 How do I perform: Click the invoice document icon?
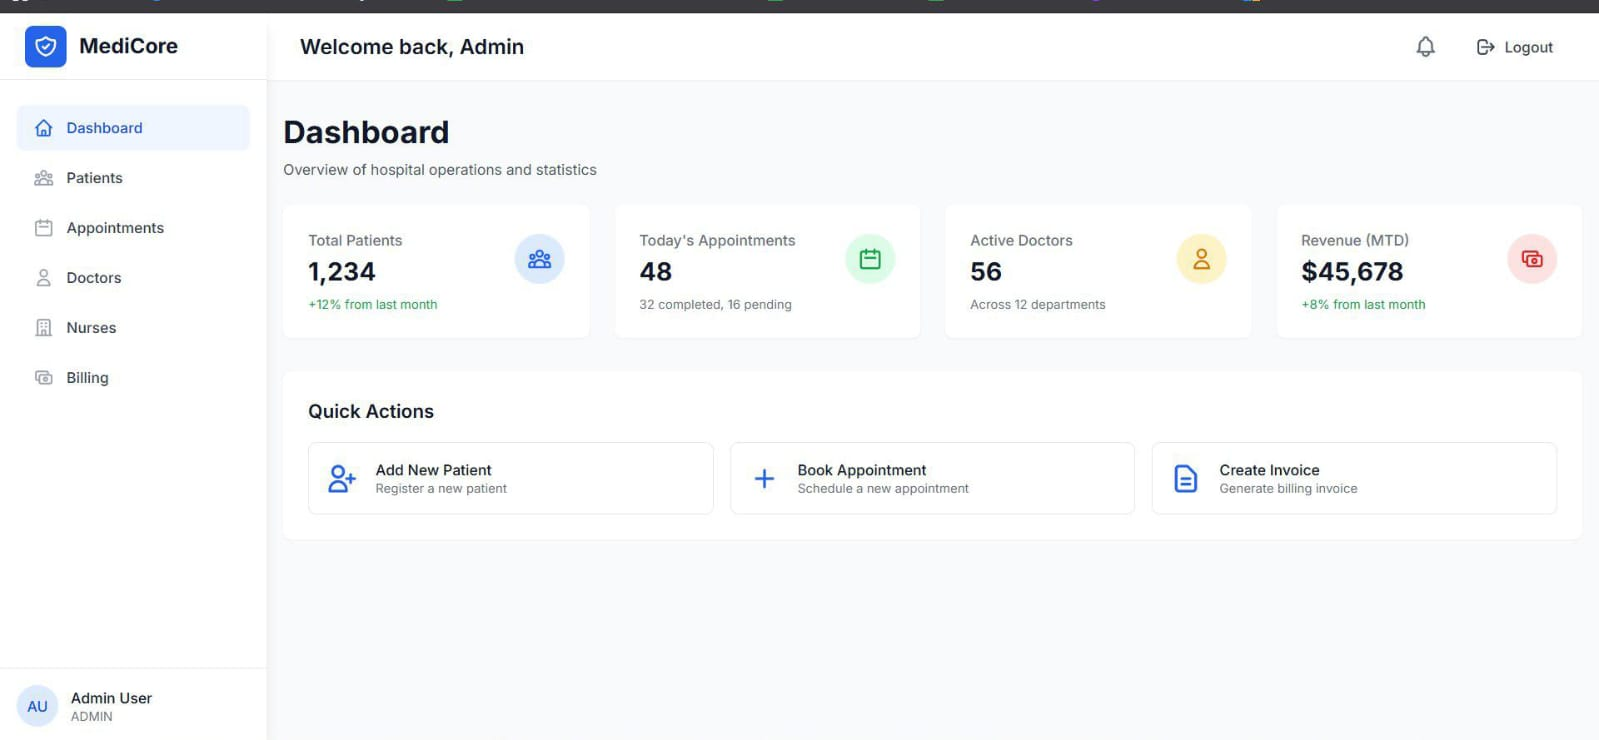1186,479
